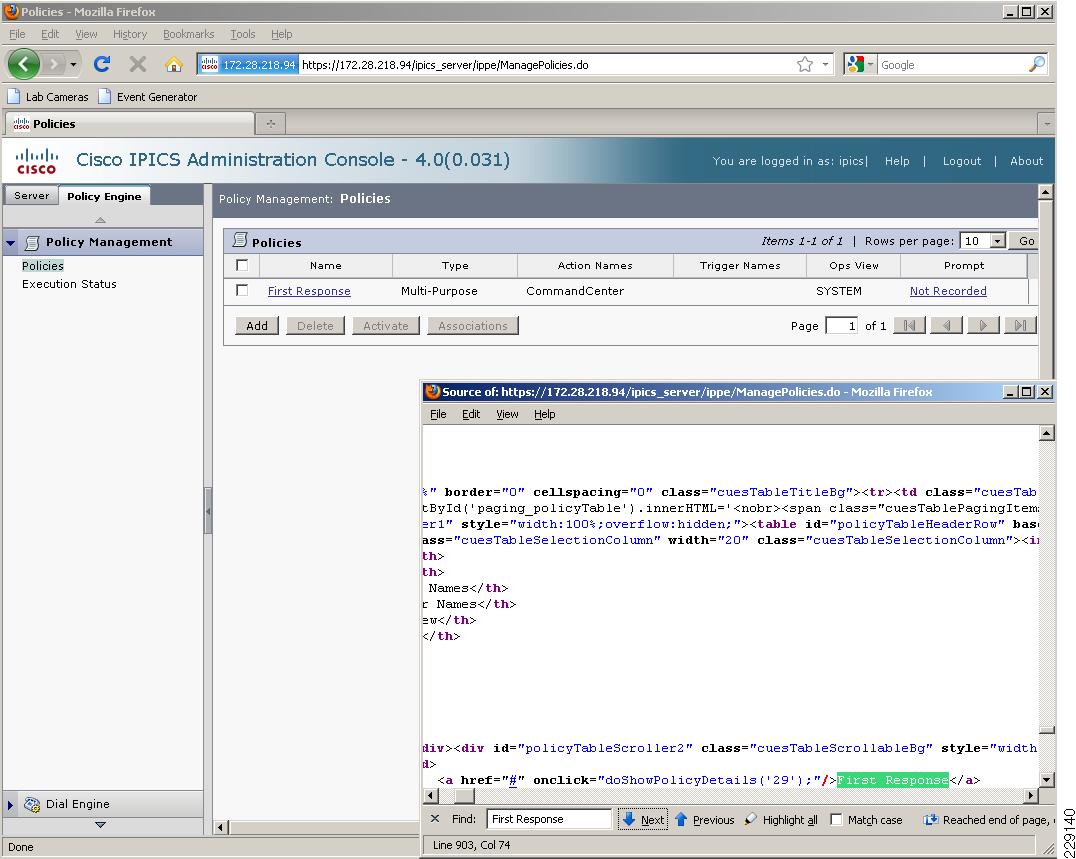The width and height of the screenshot is (1076, 859).
Task: Click Highlight all in find bar
Action: click(781, 819)
